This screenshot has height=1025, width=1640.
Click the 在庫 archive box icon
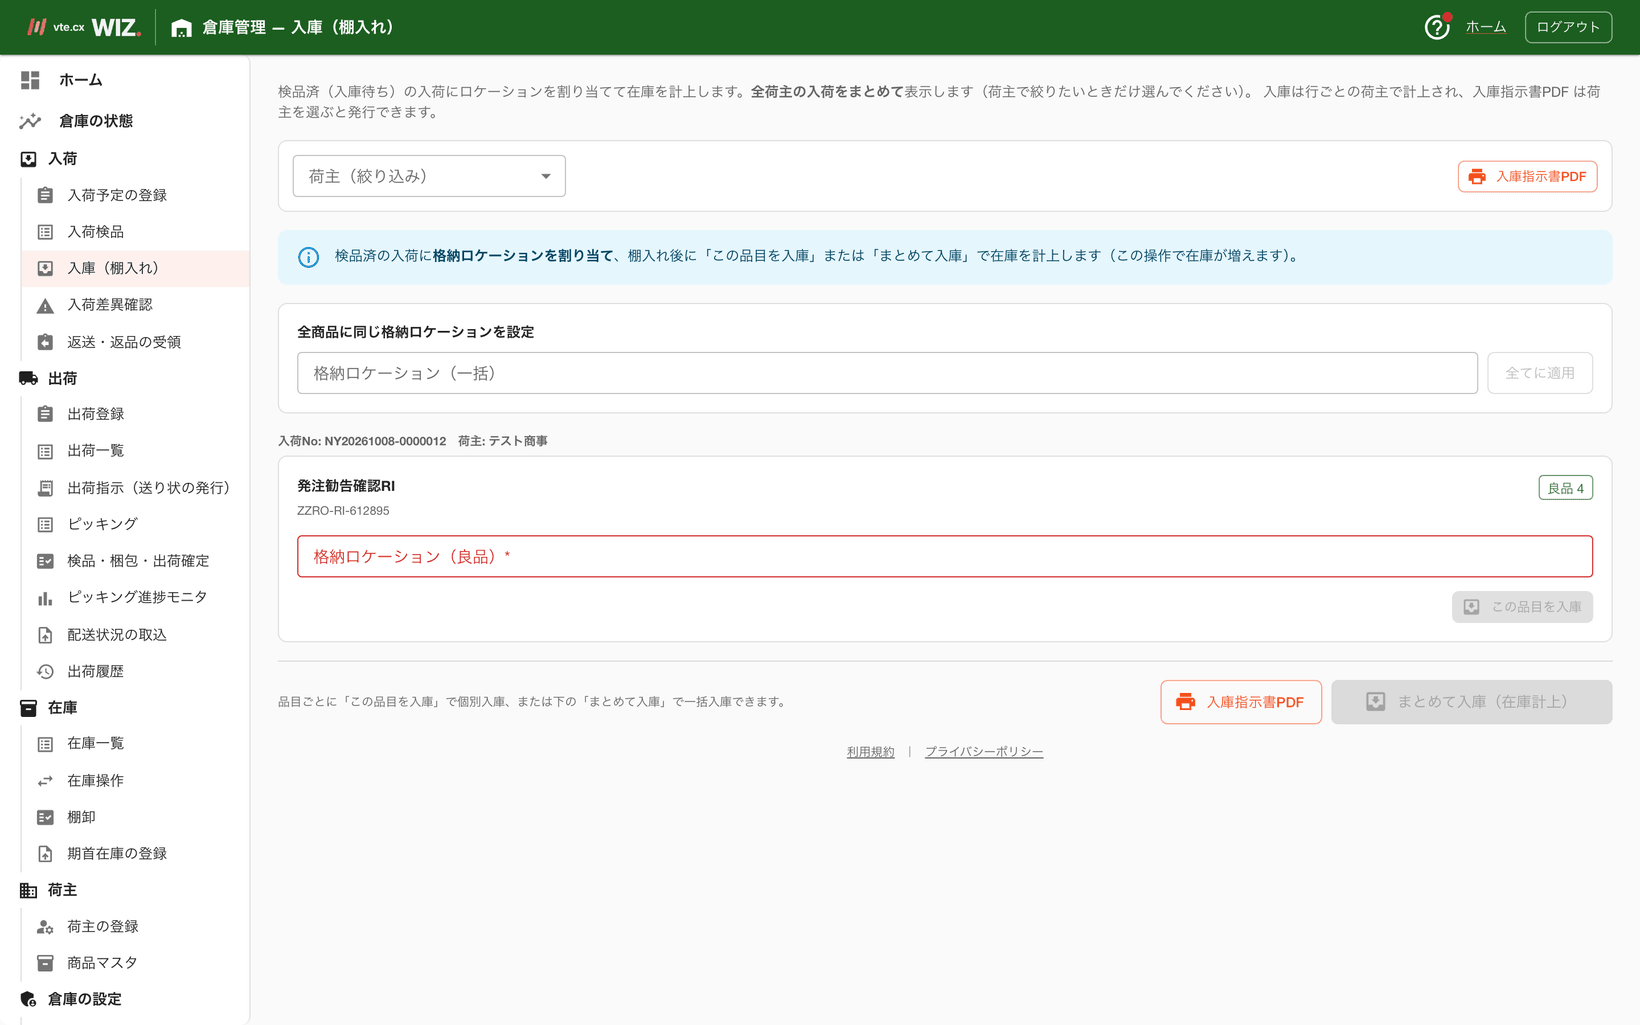28,708
